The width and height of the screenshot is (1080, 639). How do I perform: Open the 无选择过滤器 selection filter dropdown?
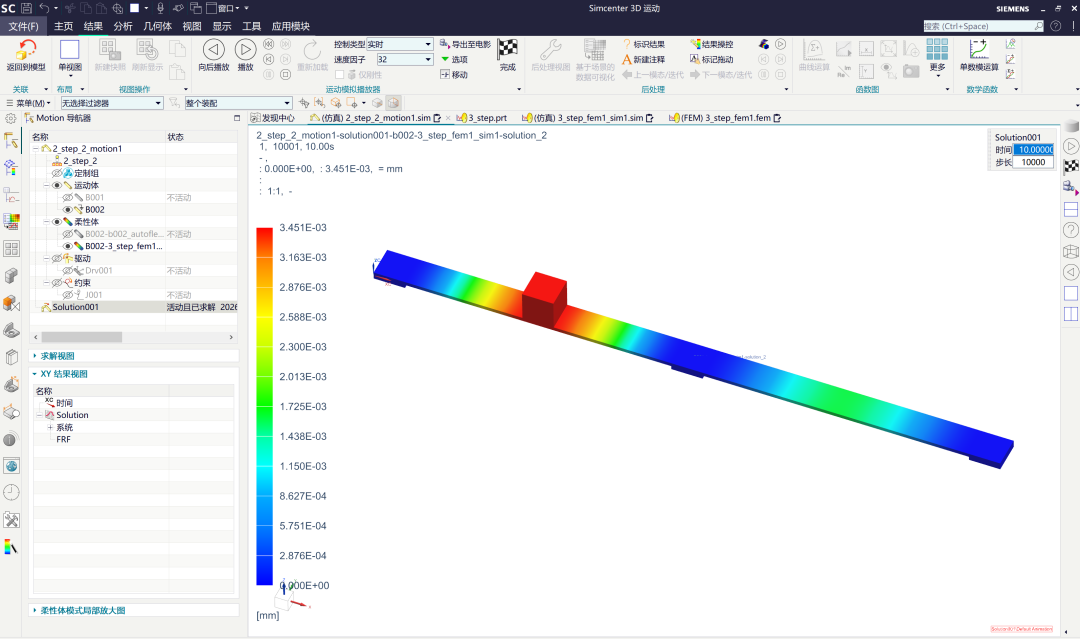pyautogui.click(x=158, y=103)
